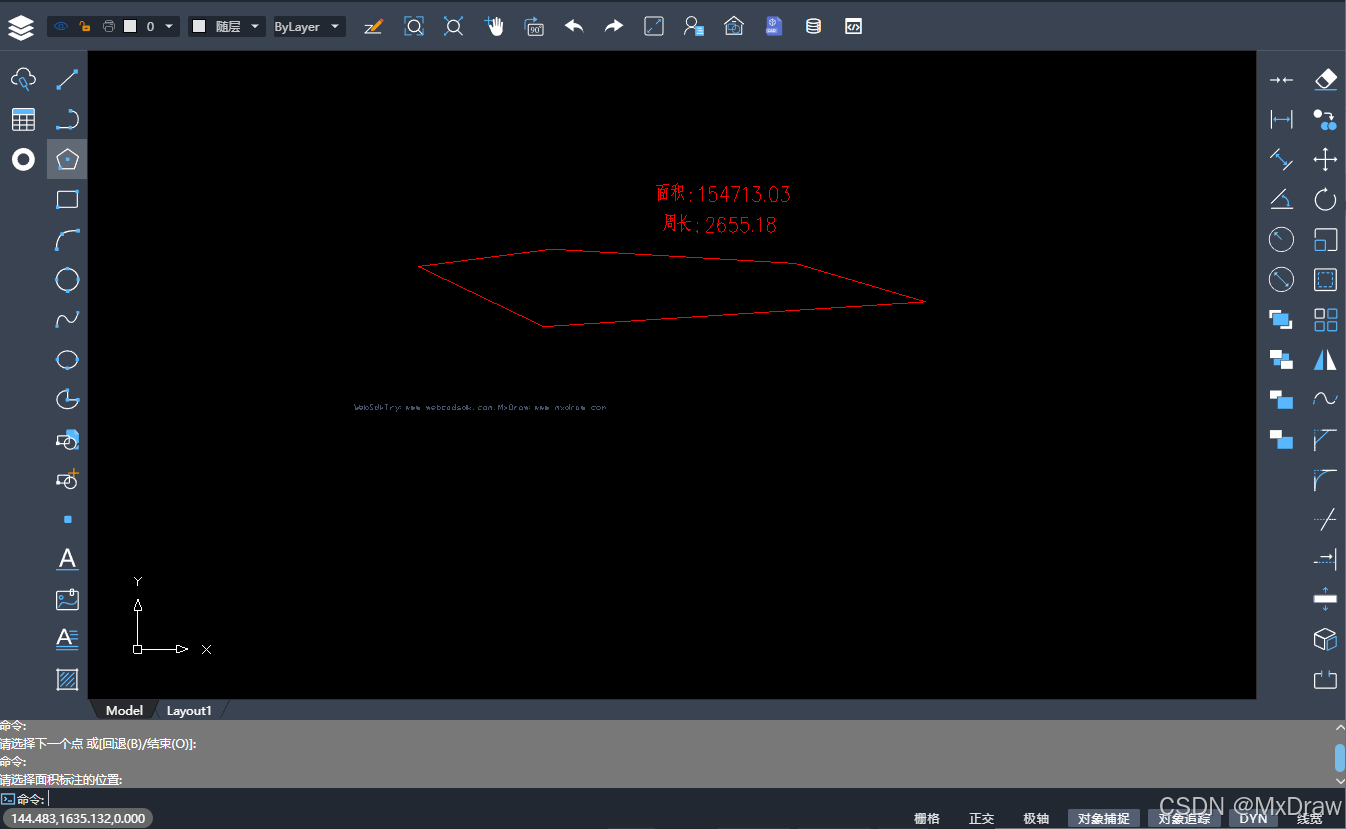Select the eraser tool
This screenshot has height=829, width=1346.
(x=1325, y=79)
